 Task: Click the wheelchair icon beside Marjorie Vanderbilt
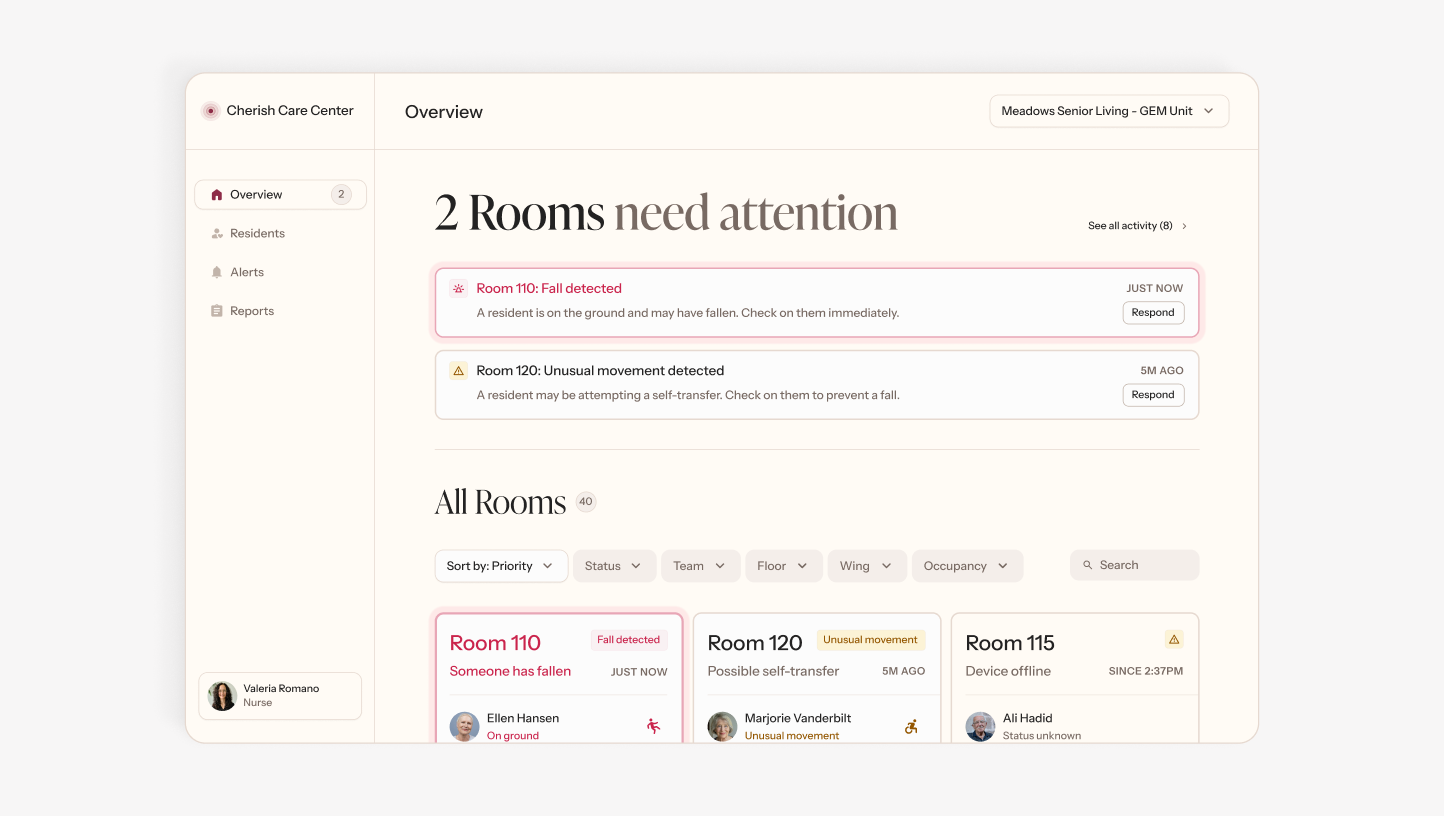(911, 726)
